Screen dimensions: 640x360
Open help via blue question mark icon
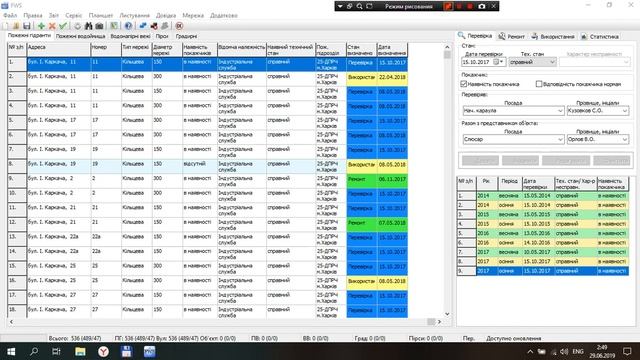(x=128, y=26)
